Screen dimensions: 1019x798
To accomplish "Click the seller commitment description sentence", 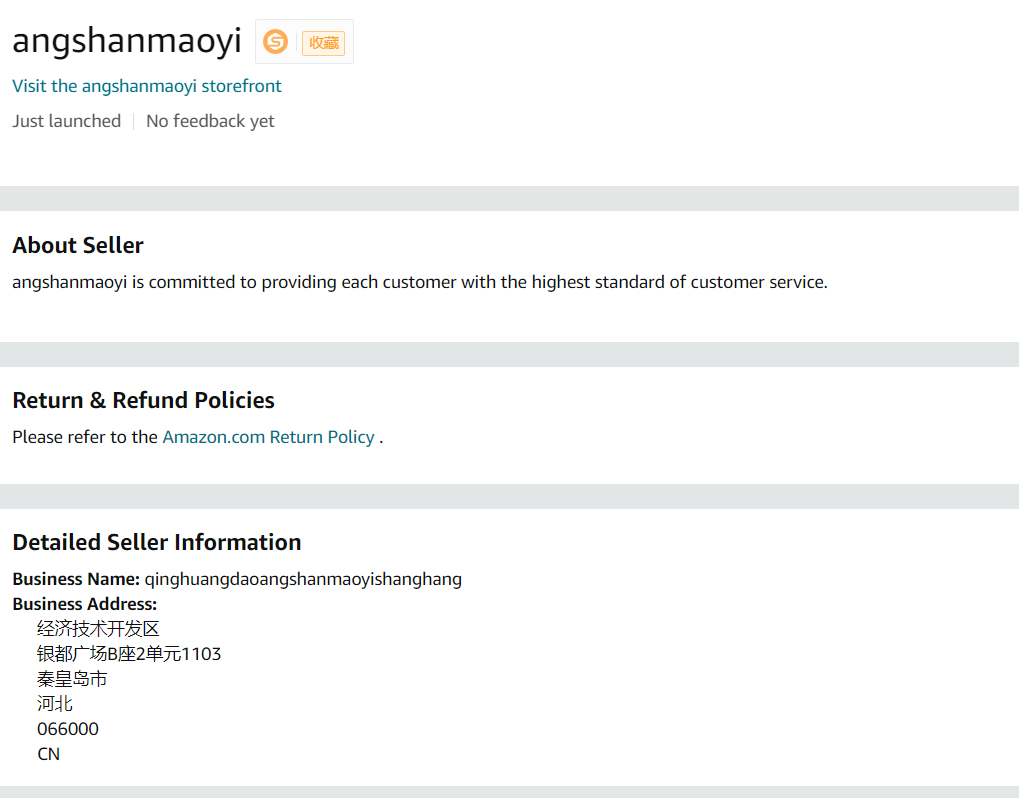I will pos(420,282).
